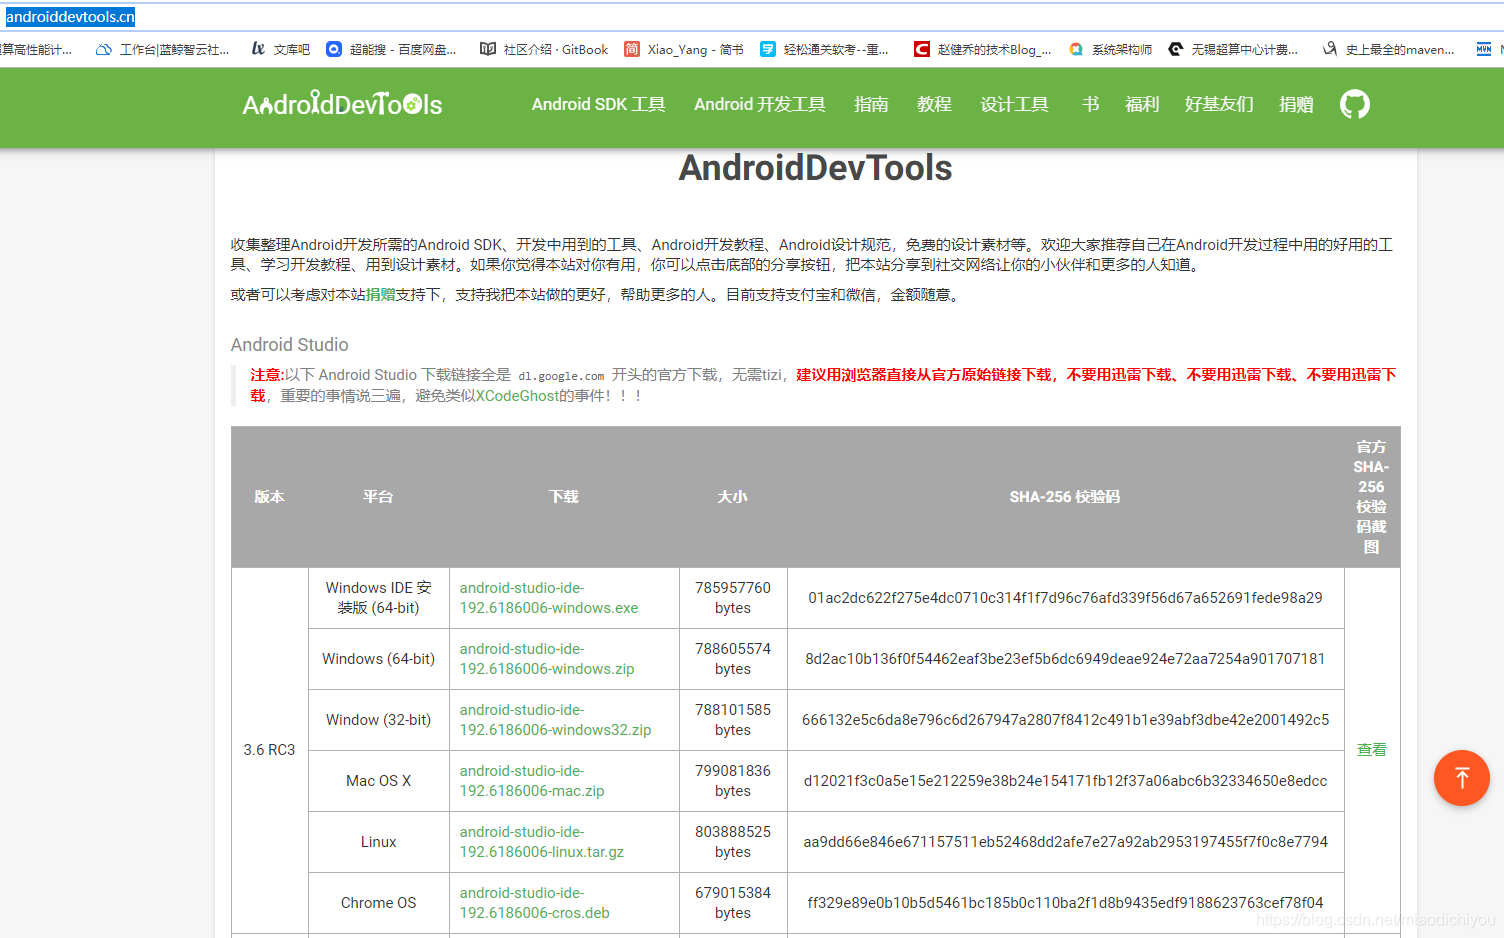Click the SHA-256 hash starting ff329e89e0b
The image size is (1504, 938).
(x=1065, y=903)
